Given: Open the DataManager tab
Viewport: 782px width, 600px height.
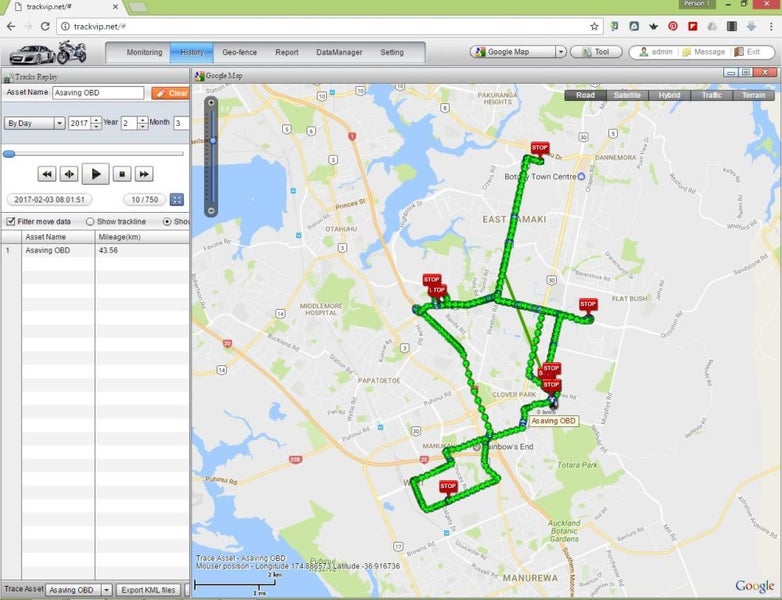Looking at the screenshot, I should 339,52.
